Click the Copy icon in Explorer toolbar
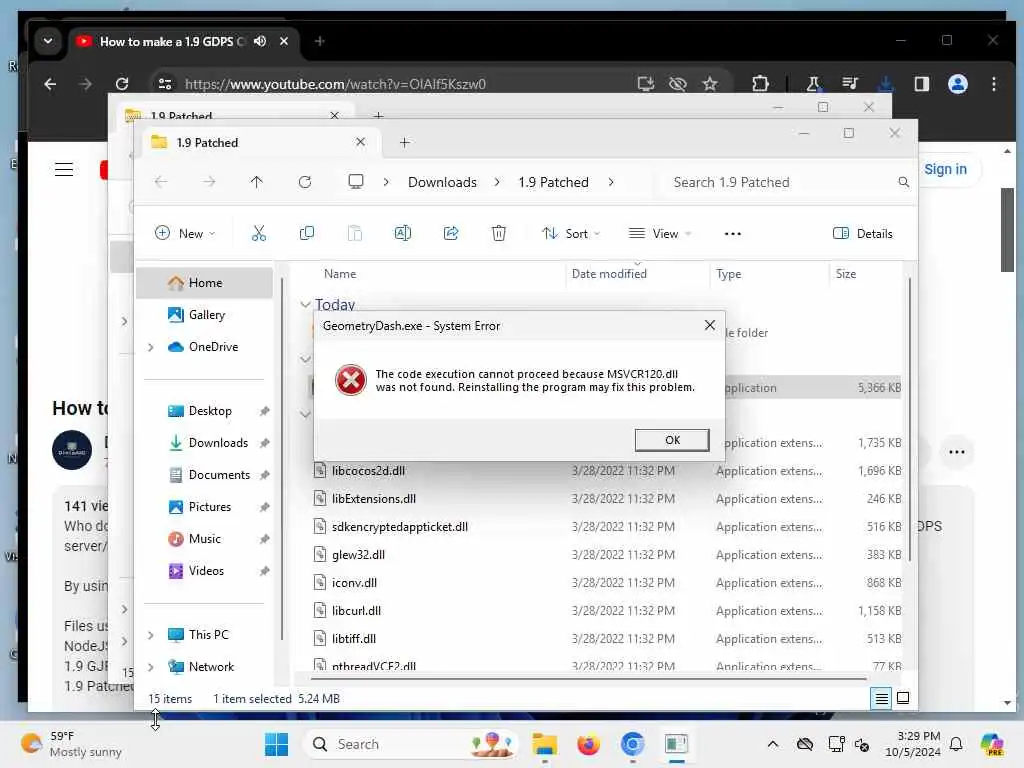The width and height of the screenshot is (1024, 768). [x=306, y=233]
